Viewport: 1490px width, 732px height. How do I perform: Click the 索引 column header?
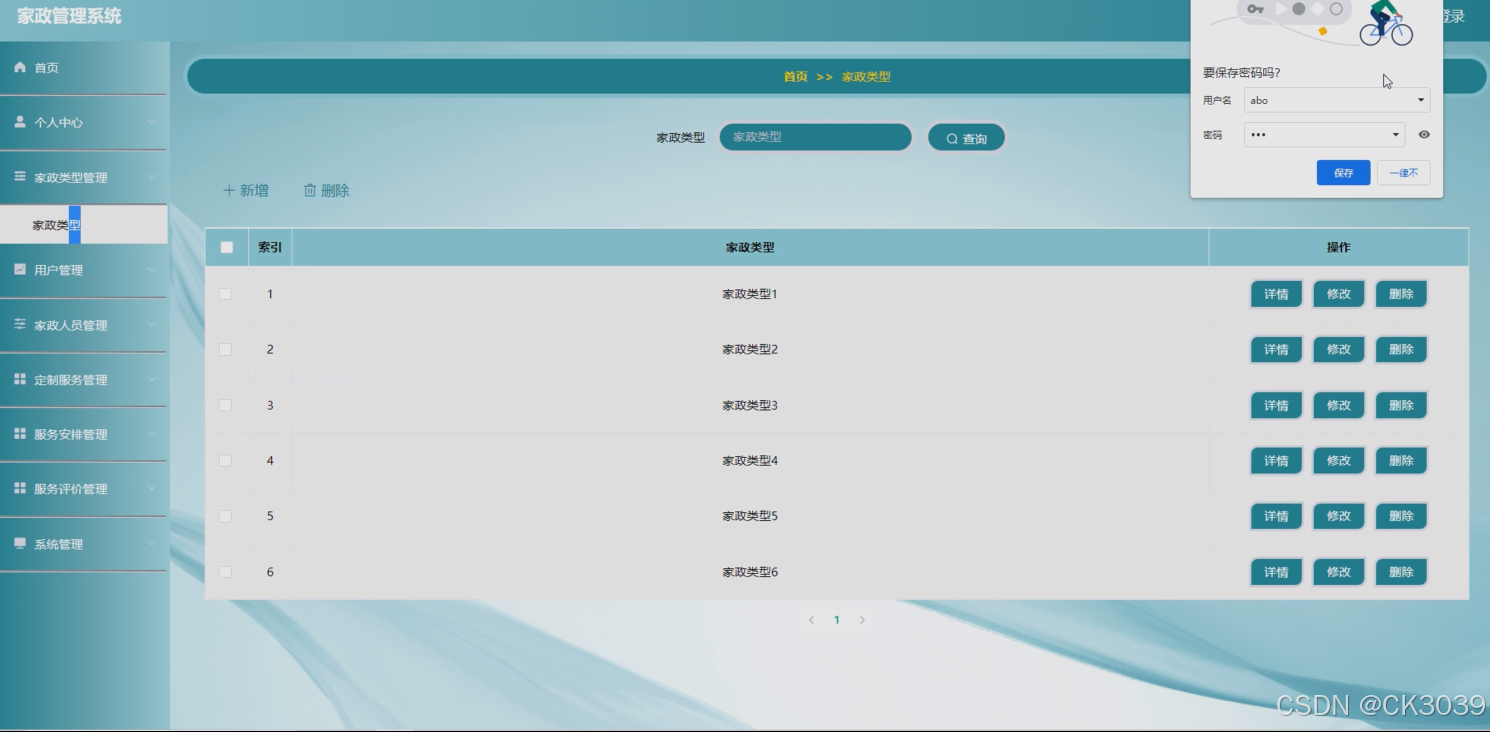(x=270, y=247)
